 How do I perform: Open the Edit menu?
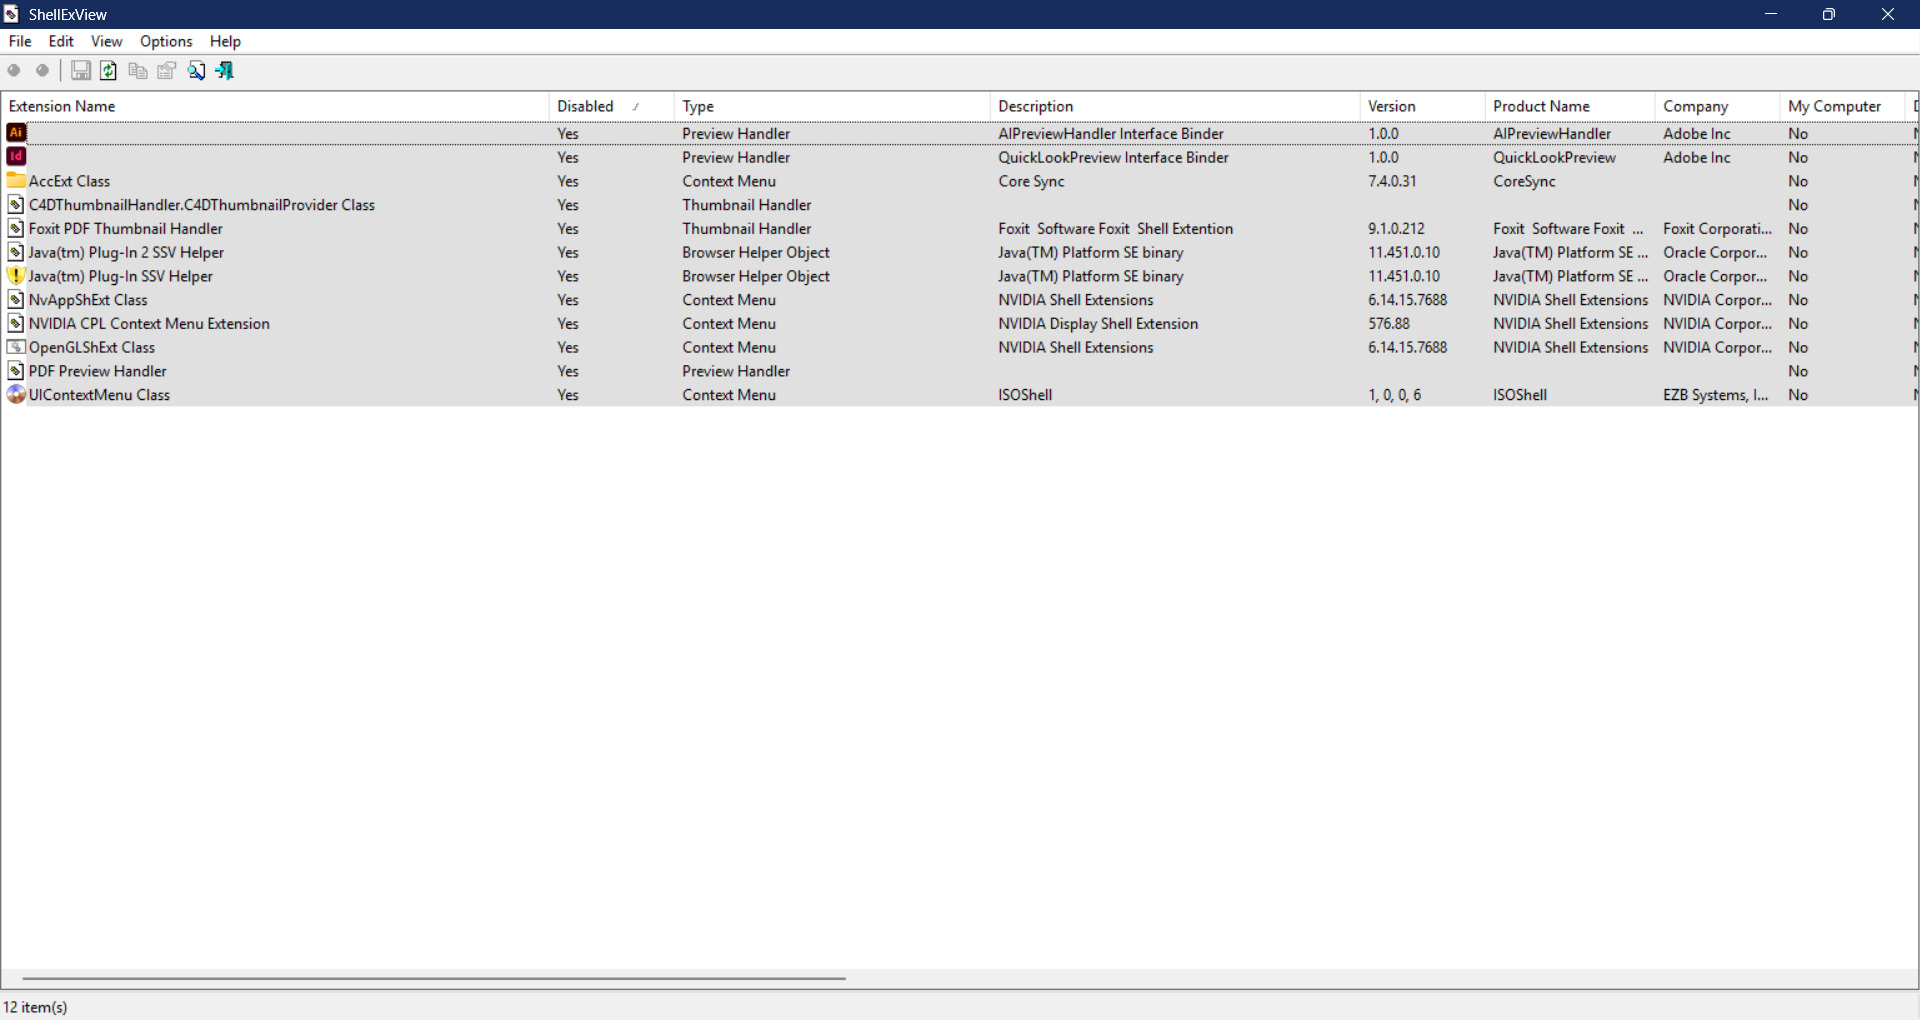pyautogui.click(x=61, y=41)
